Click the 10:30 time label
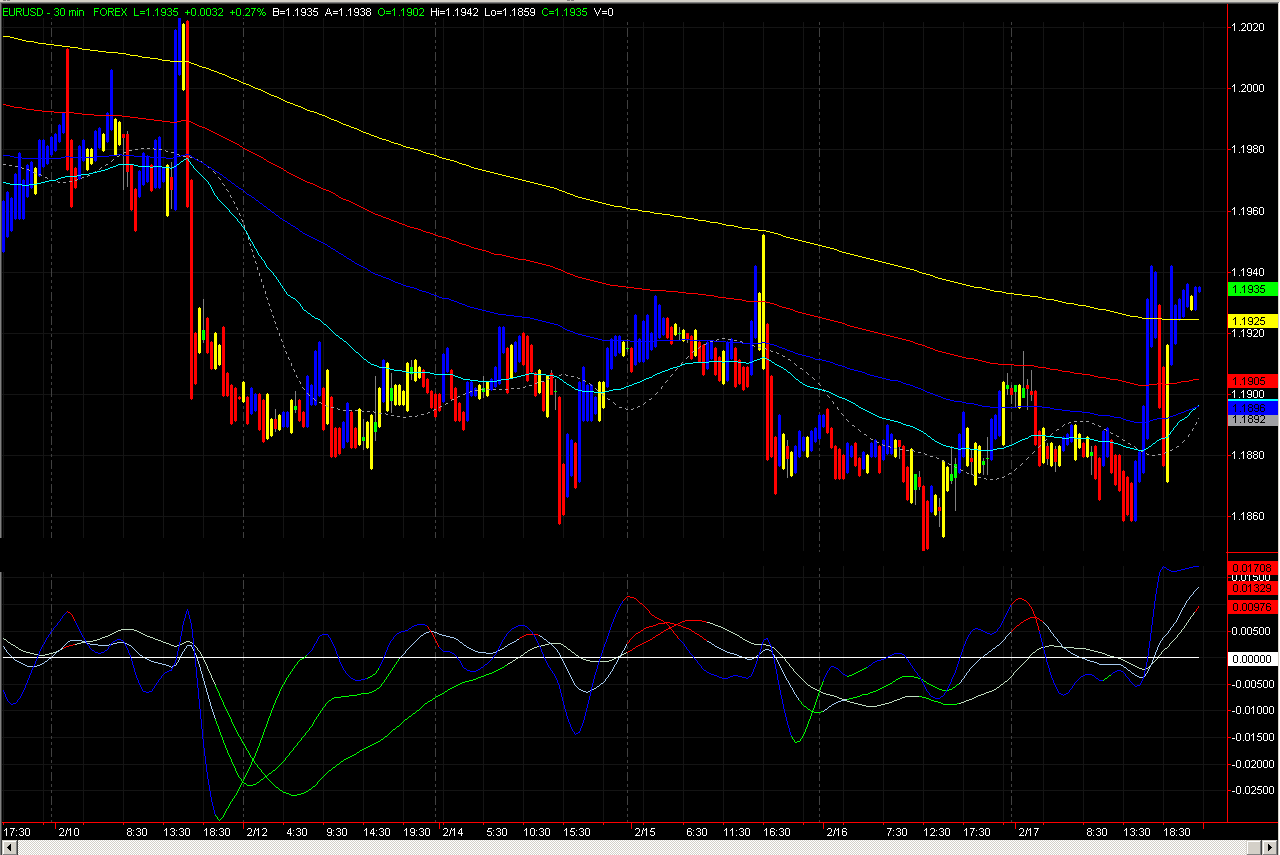The width and height of the screenshot is (1280, 855). 537,832
